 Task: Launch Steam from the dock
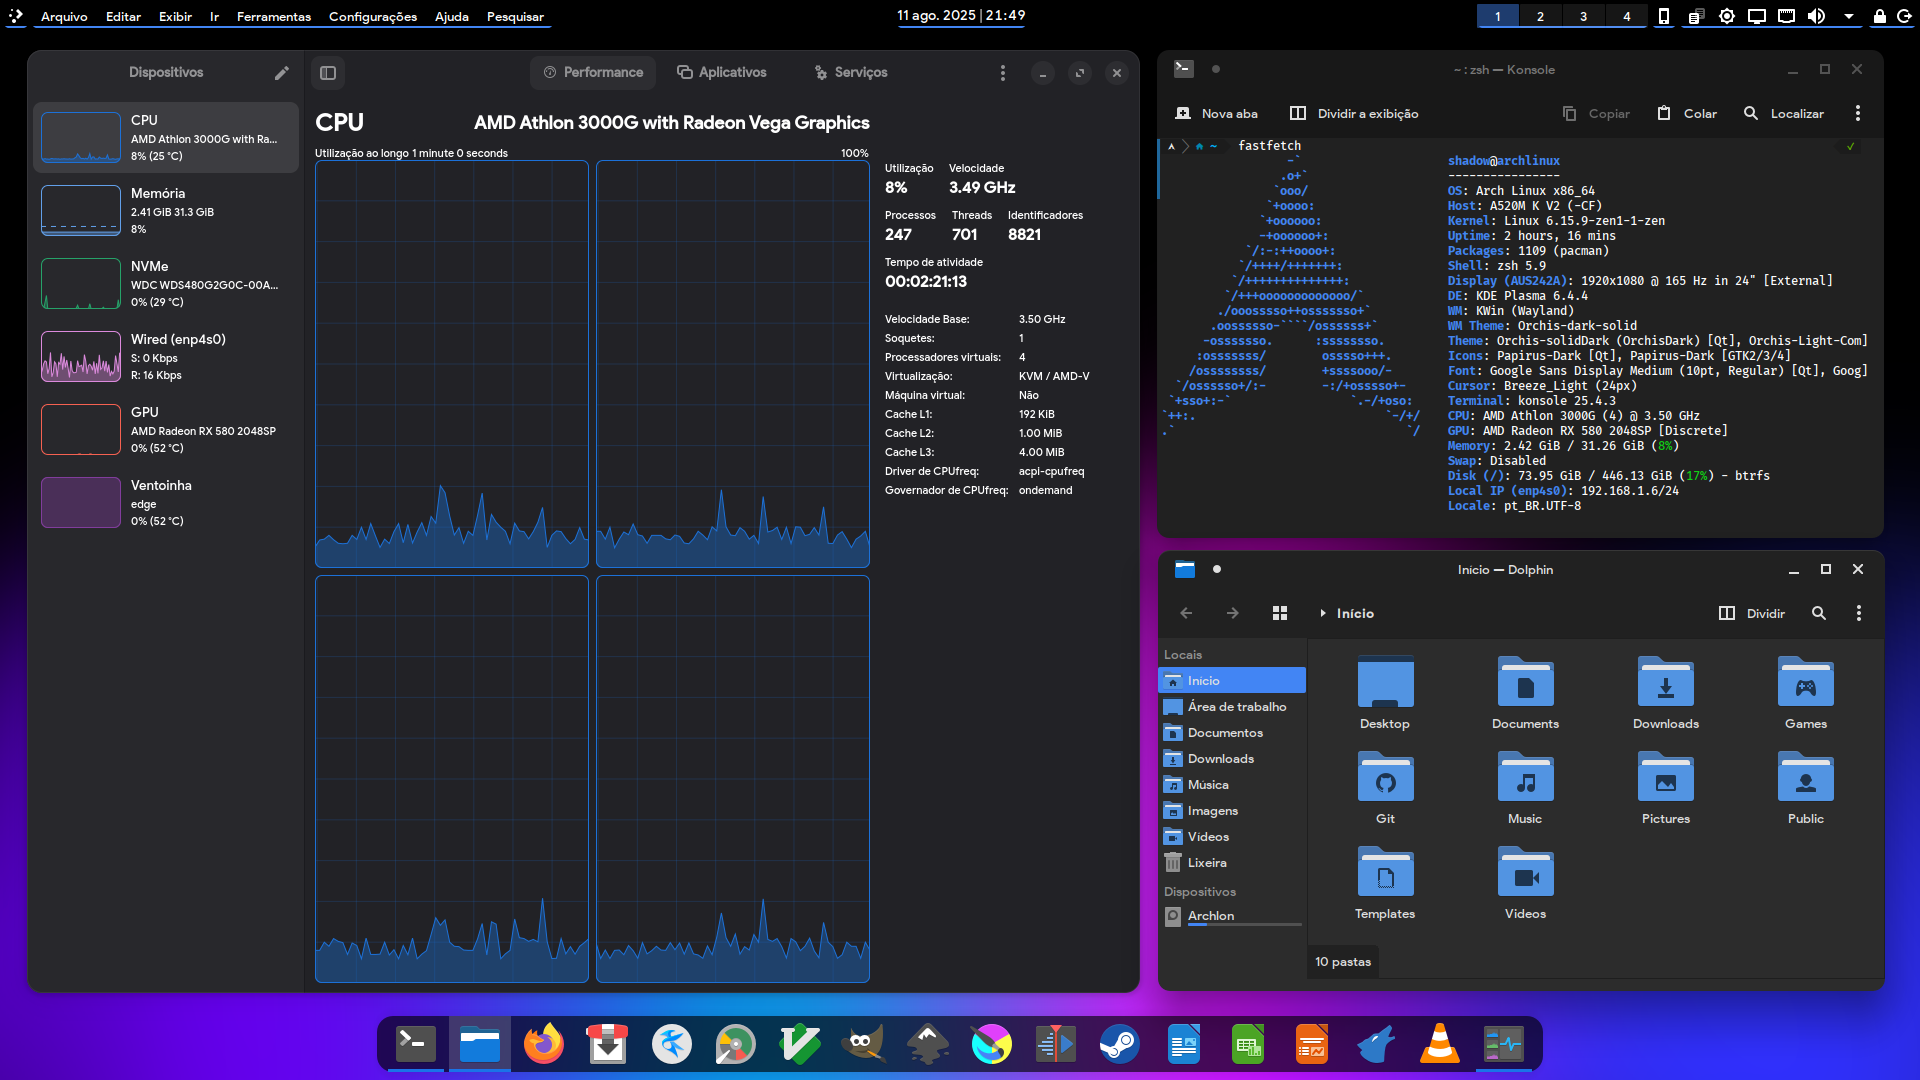[x=1119, y=1045]
